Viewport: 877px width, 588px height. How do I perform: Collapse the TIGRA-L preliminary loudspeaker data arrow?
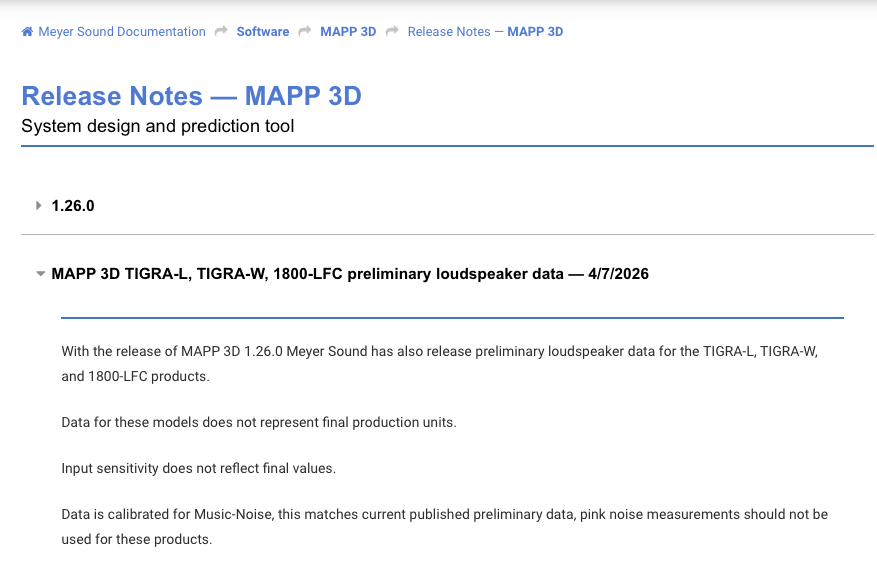(x=40, y=274)
